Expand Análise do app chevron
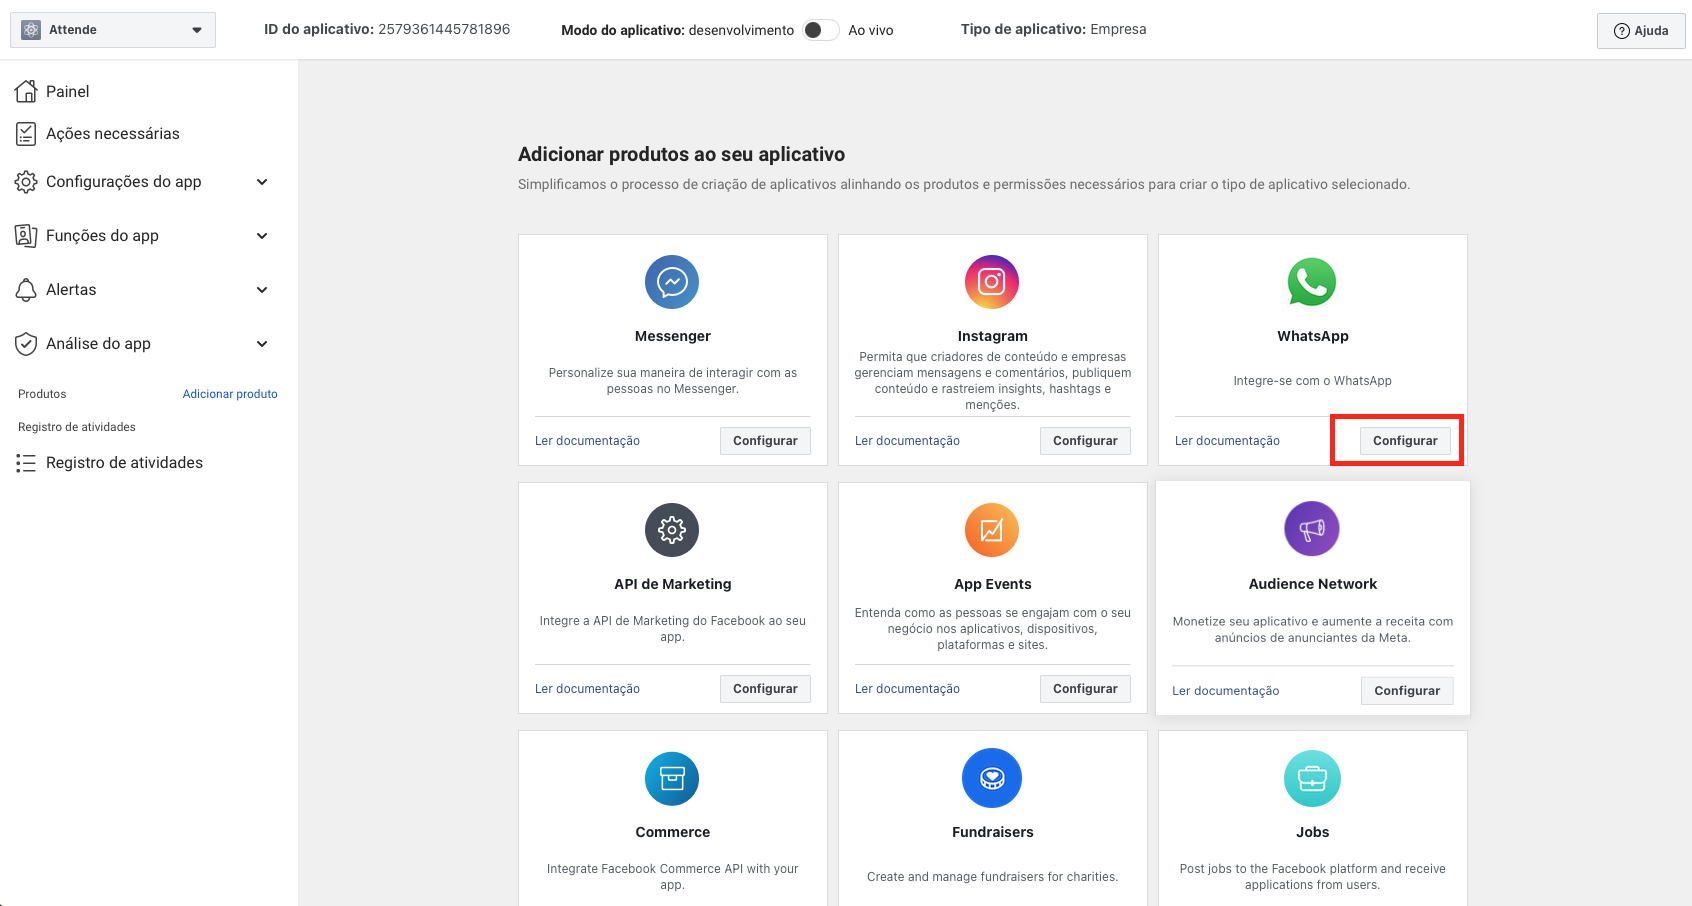This screenshot has height=906, width=1692. click(x=262, y=344)
